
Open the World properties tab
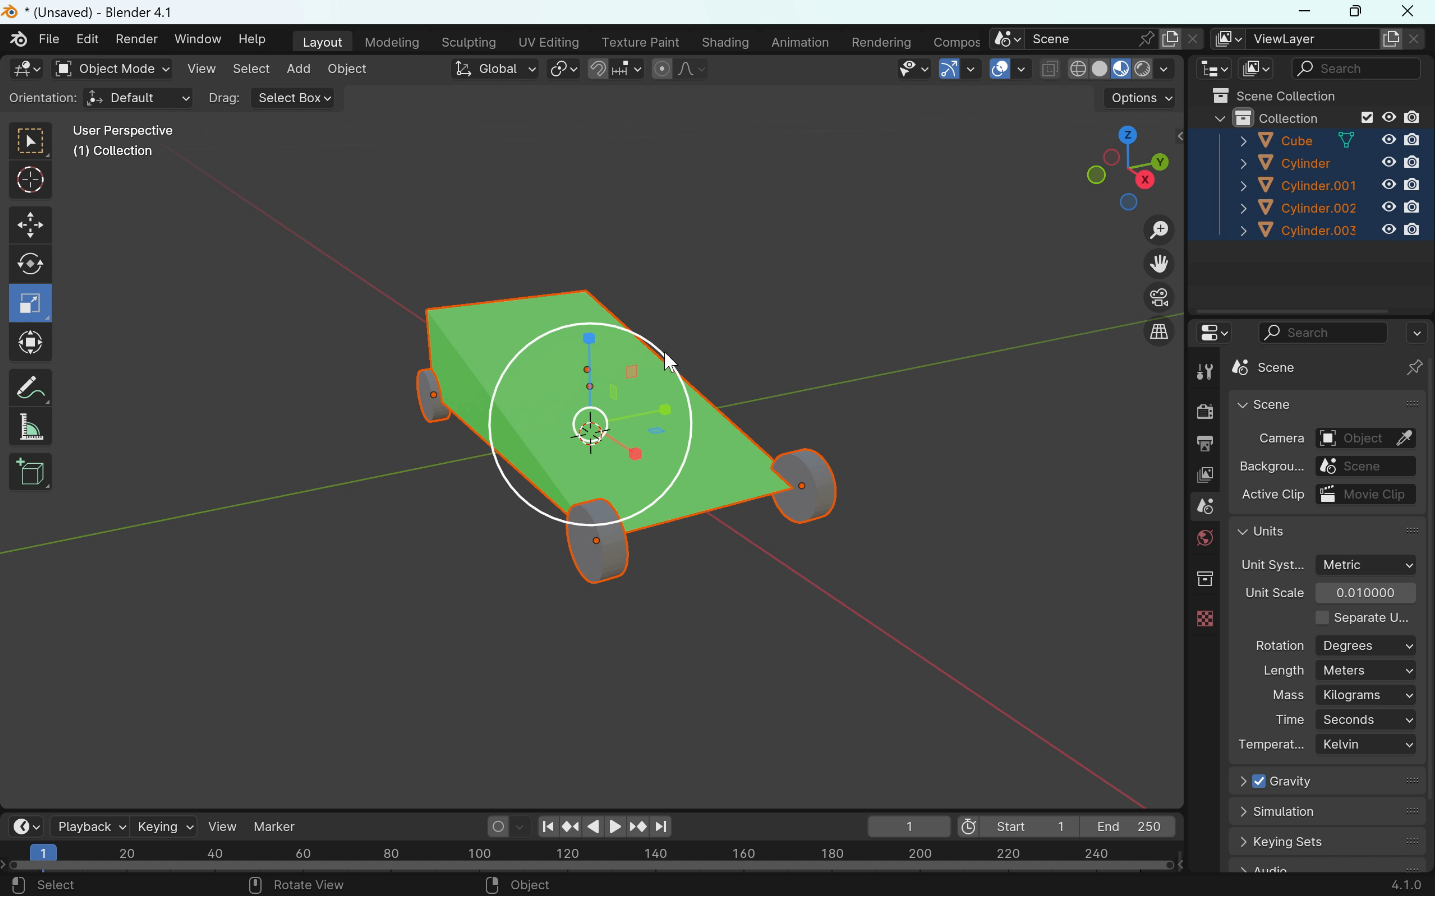click(x=1205, y=540)
